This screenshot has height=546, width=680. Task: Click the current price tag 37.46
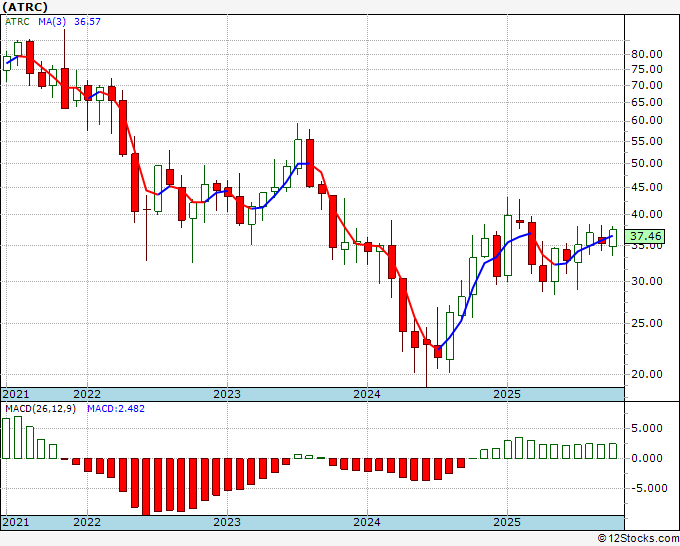tap(648, 237)
